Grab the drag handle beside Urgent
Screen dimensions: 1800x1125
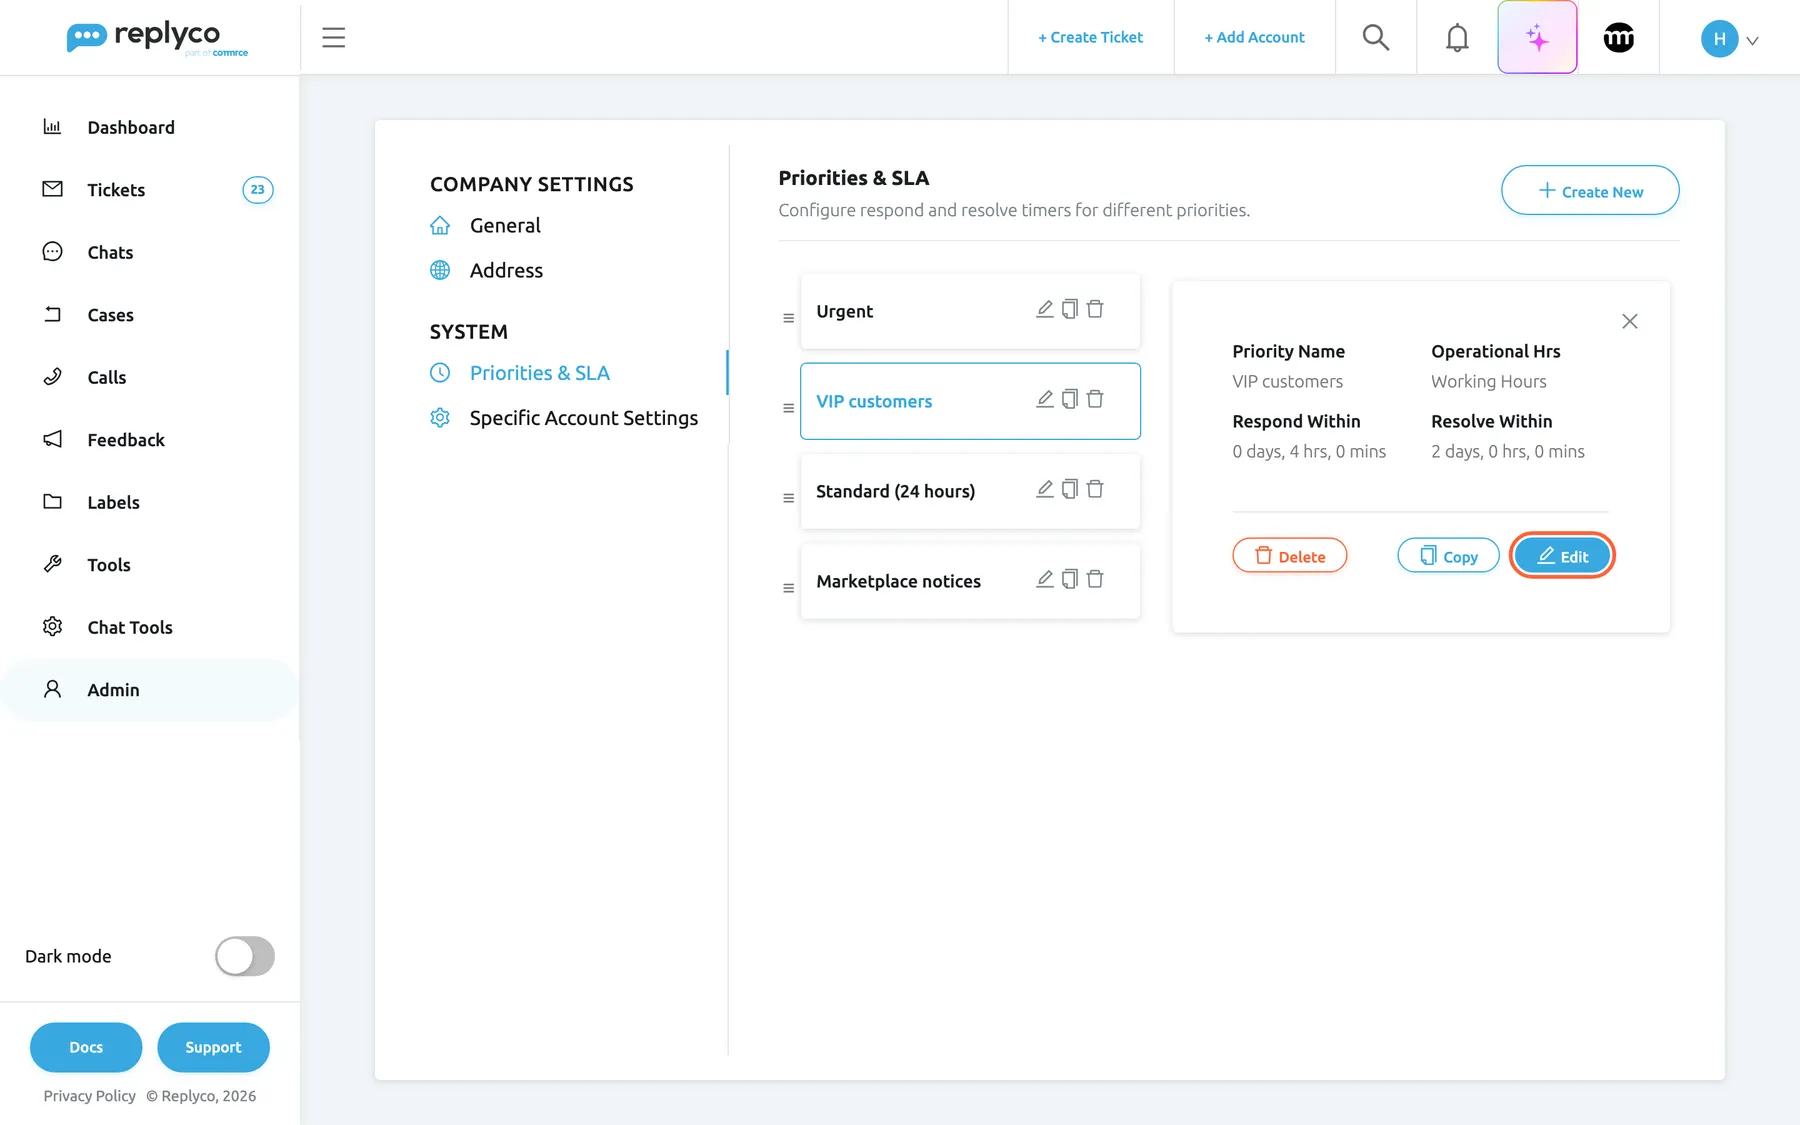click(x=788, y=318)
